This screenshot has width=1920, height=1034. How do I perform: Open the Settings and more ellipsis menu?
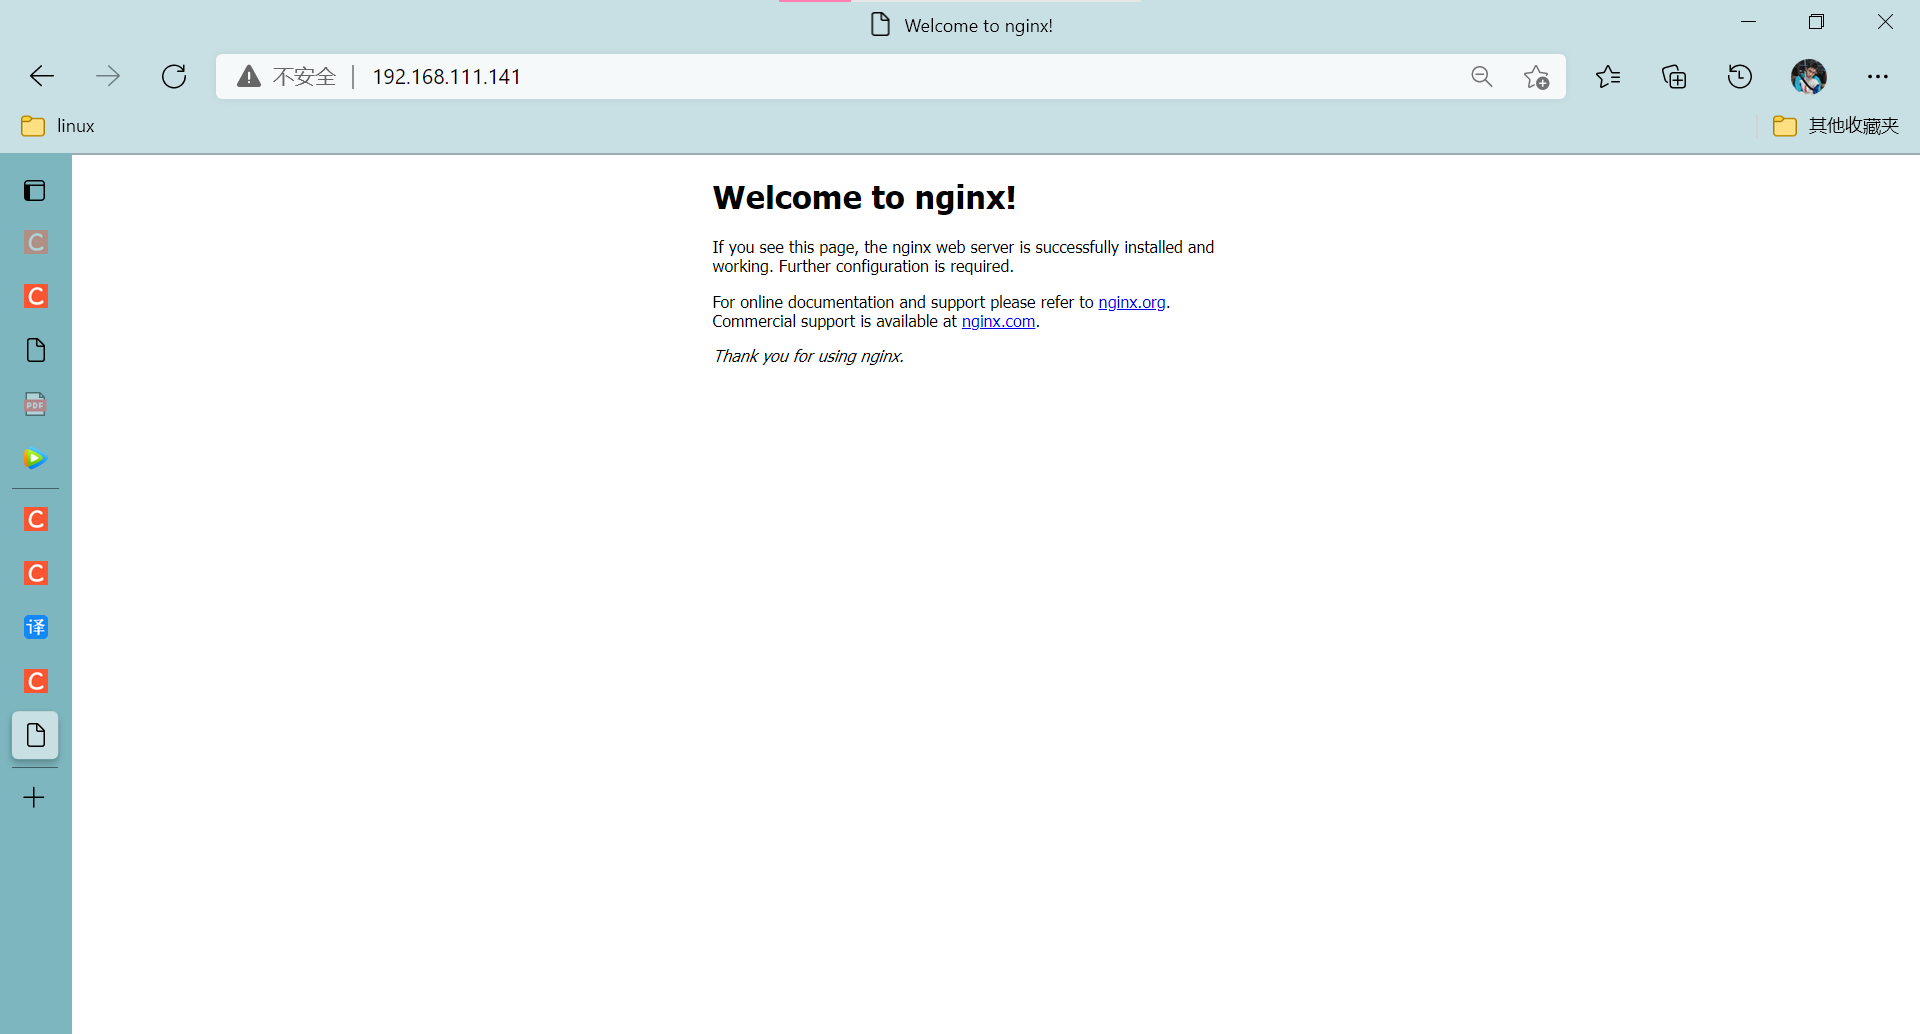1878,76
